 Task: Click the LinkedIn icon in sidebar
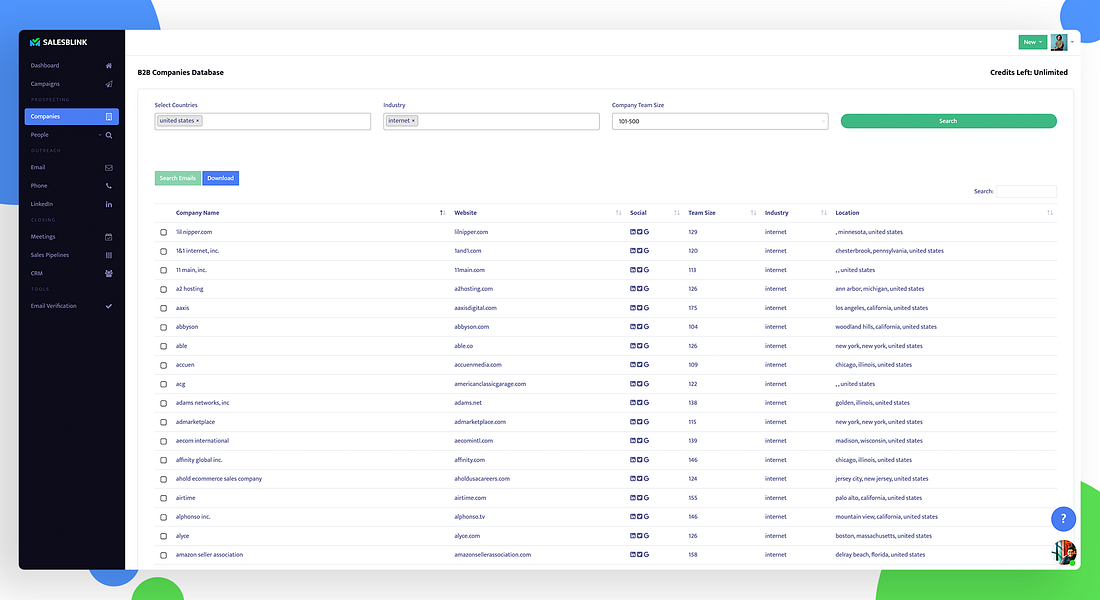(109, 204)
